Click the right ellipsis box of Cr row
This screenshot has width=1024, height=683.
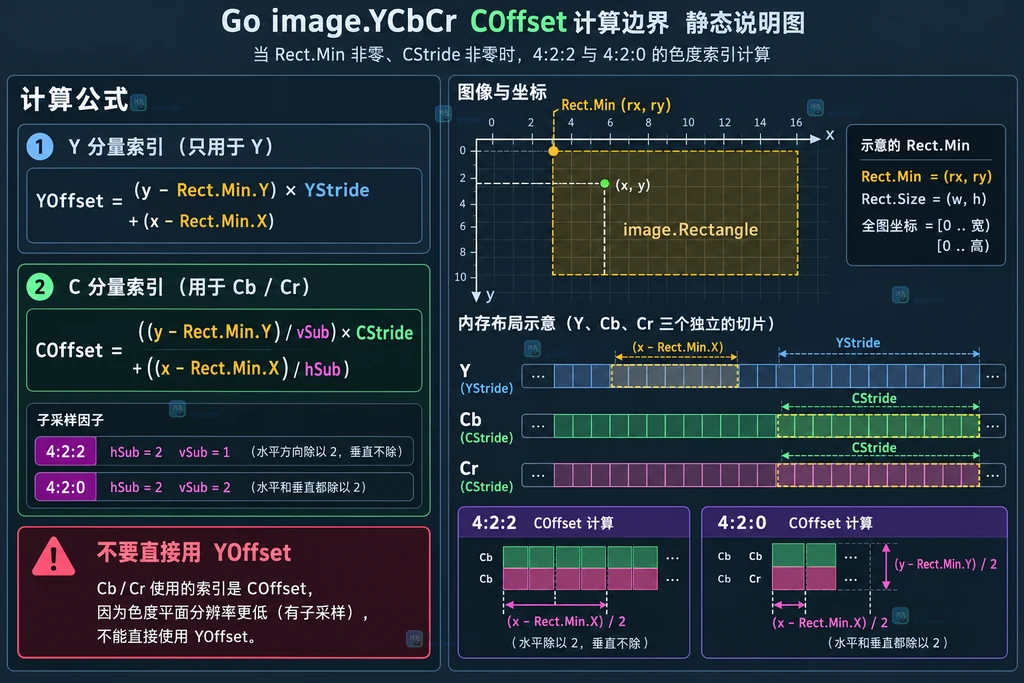click(x=993, y=475)
